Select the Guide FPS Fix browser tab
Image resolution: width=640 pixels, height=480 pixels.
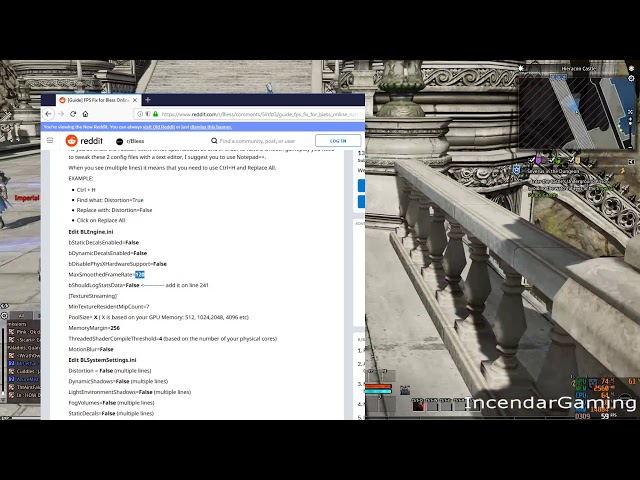point(95,100)
